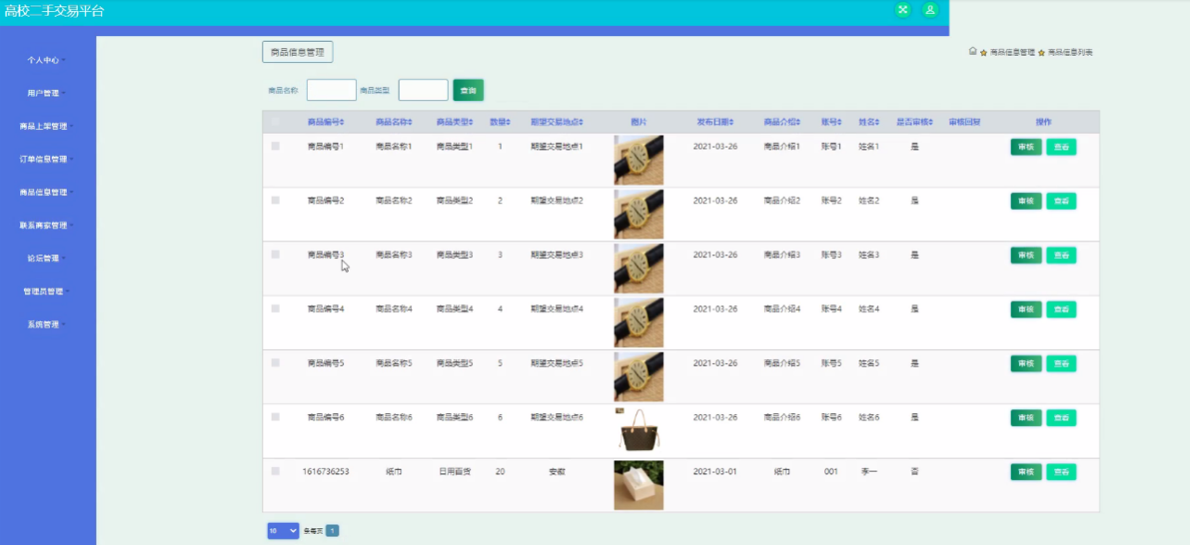Toggle the select-all checkbox in table header

[x=276, y=122]
